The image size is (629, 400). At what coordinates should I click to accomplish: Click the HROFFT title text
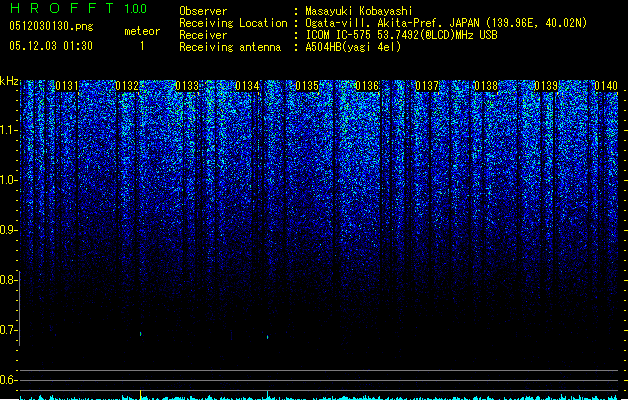tap(62, 8)
